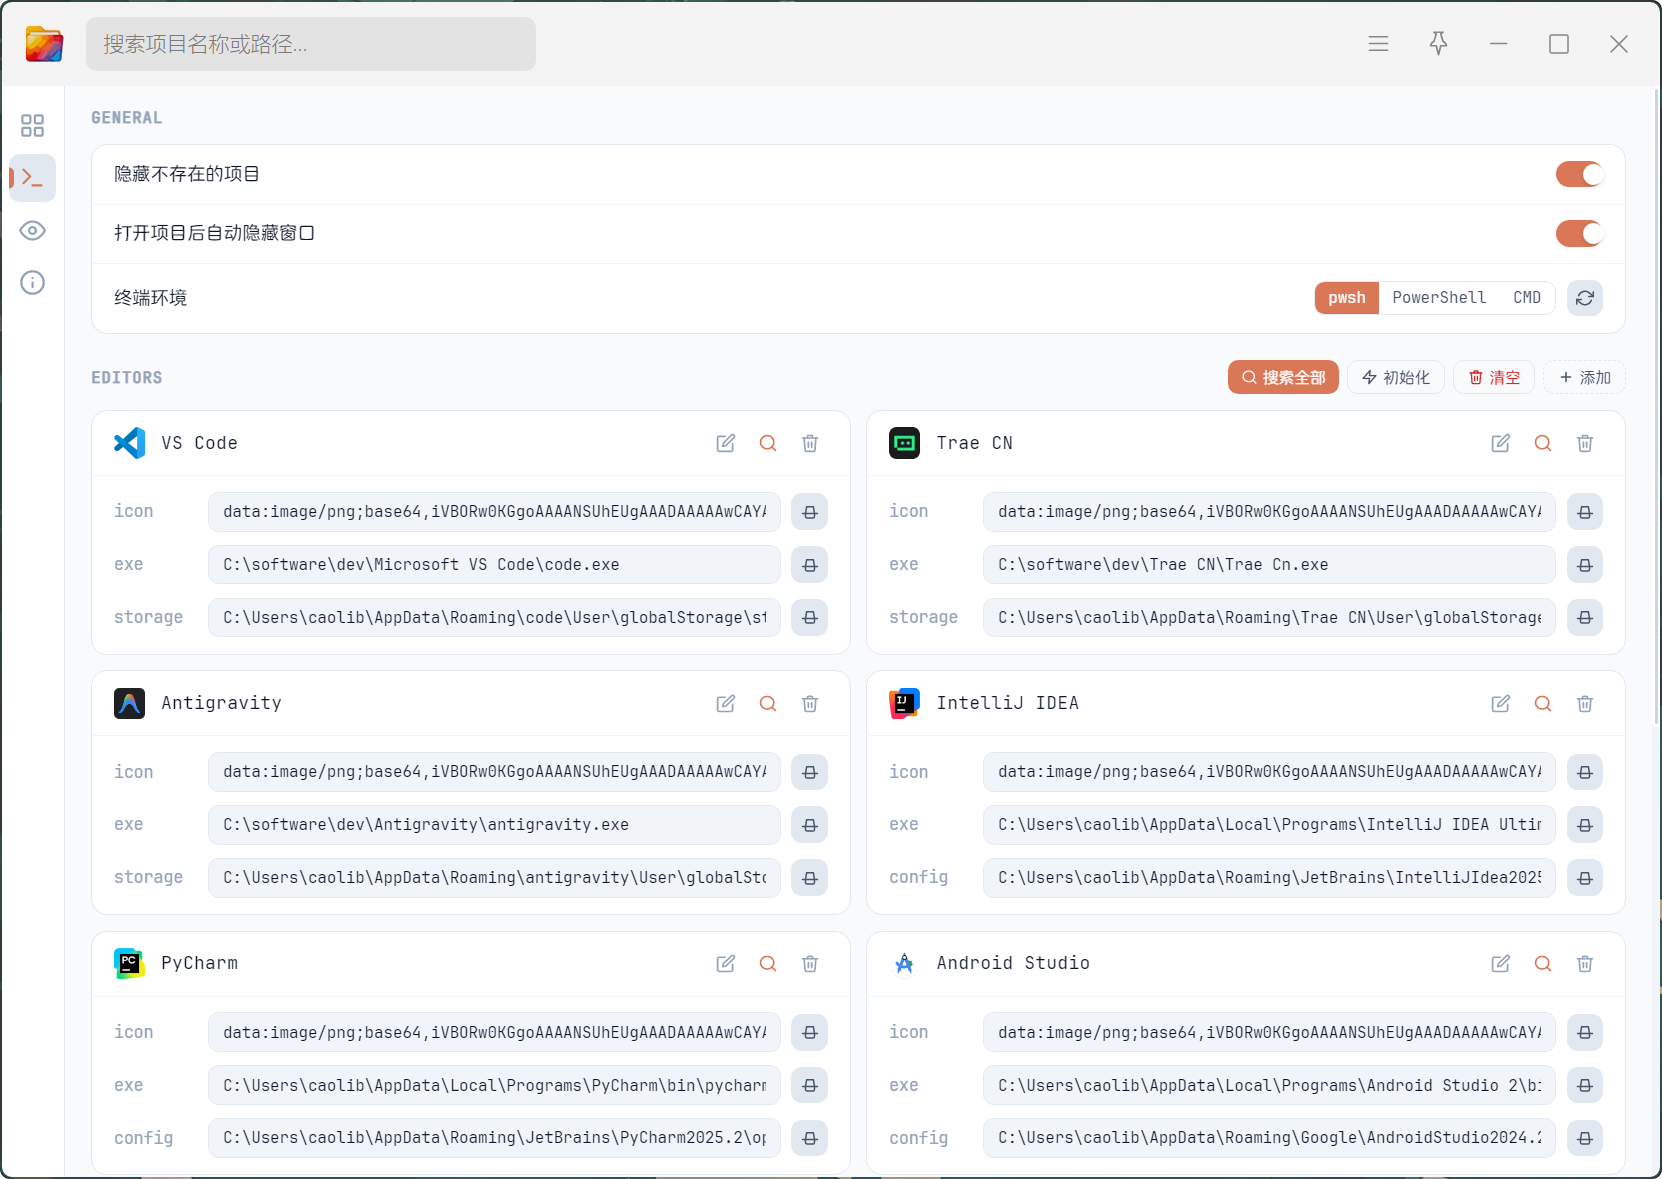Viewport: 1662px width, 1179px height.
Task: Click the 清空 editors button
Action: pos(1494,377)
